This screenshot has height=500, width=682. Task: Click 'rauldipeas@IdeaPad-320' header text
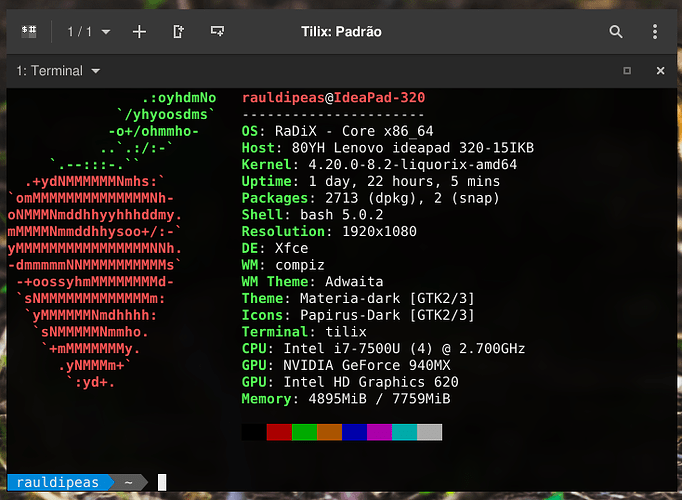point(334,97)
